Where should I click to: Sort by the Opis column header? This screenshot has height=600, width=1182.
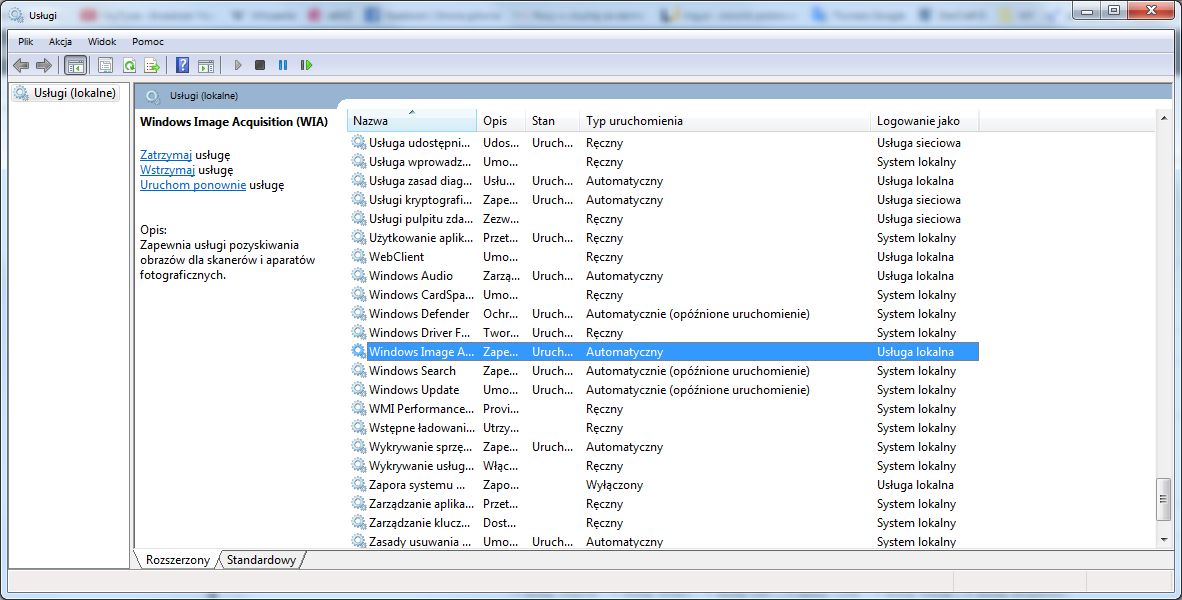(x=501, y=121)
